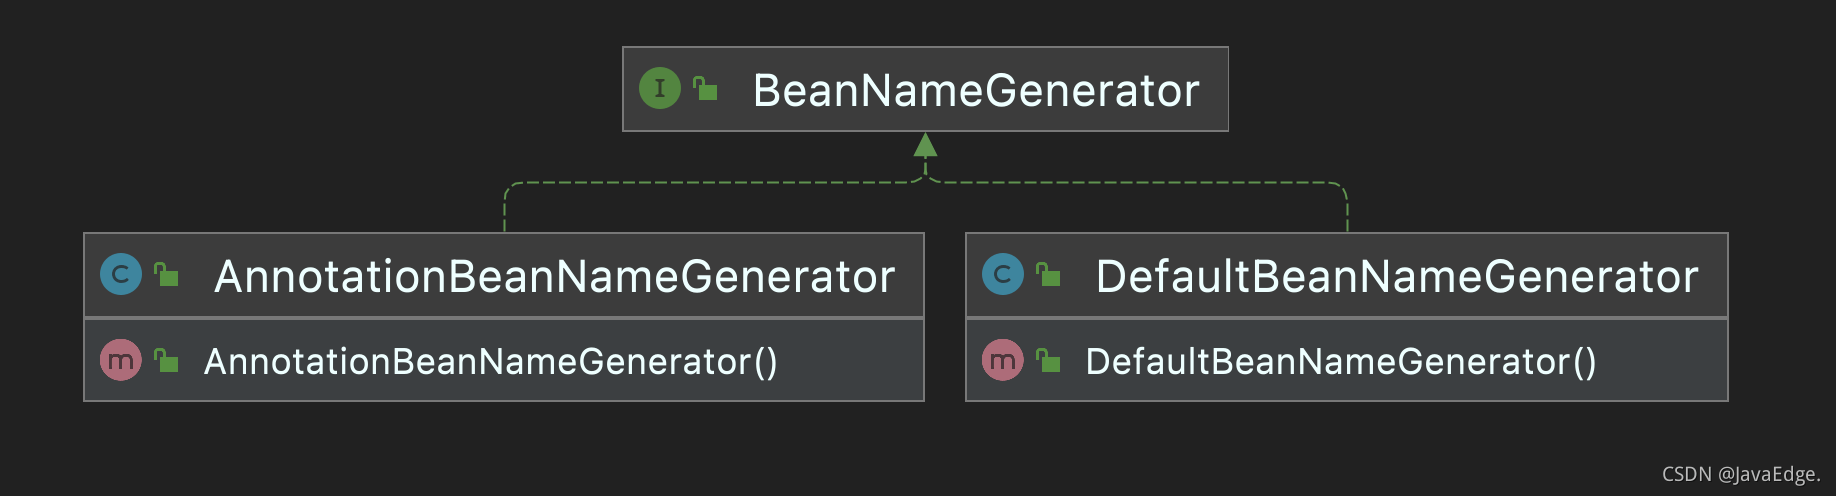
Task: Click the visibility icon on AnnotationBeanNameGenerator class header
Action: 167,275
